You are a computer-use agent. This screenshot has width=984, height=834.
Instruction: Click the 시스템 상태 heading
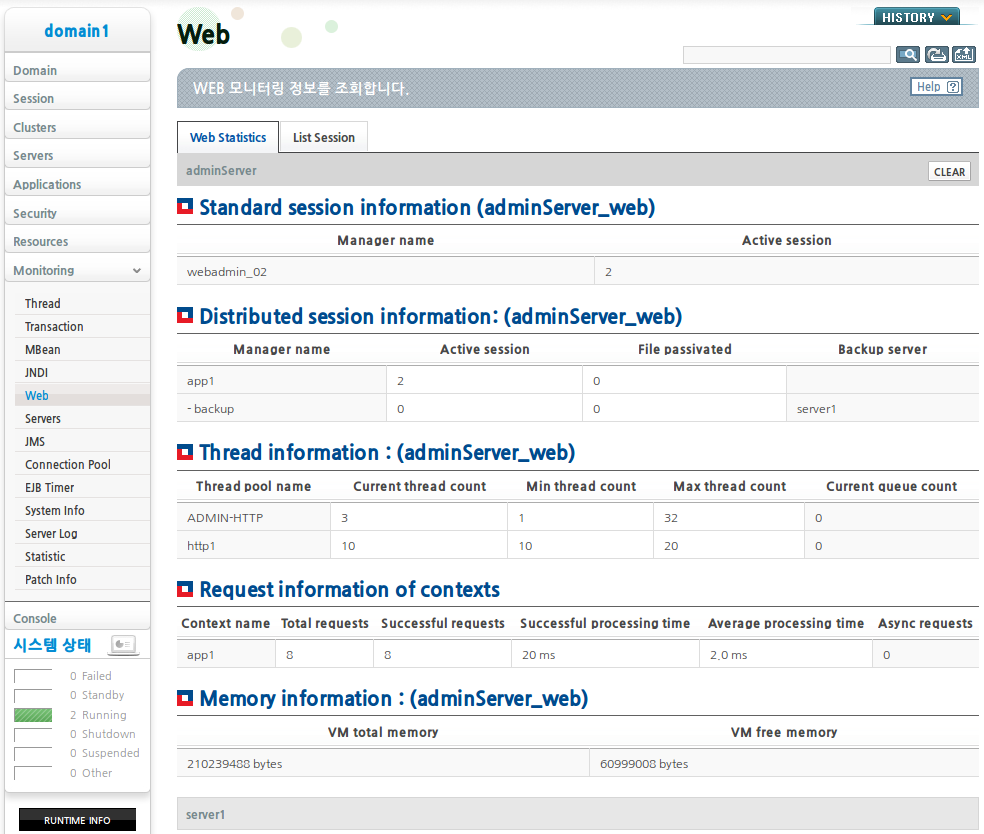click(x=52, y=645)
